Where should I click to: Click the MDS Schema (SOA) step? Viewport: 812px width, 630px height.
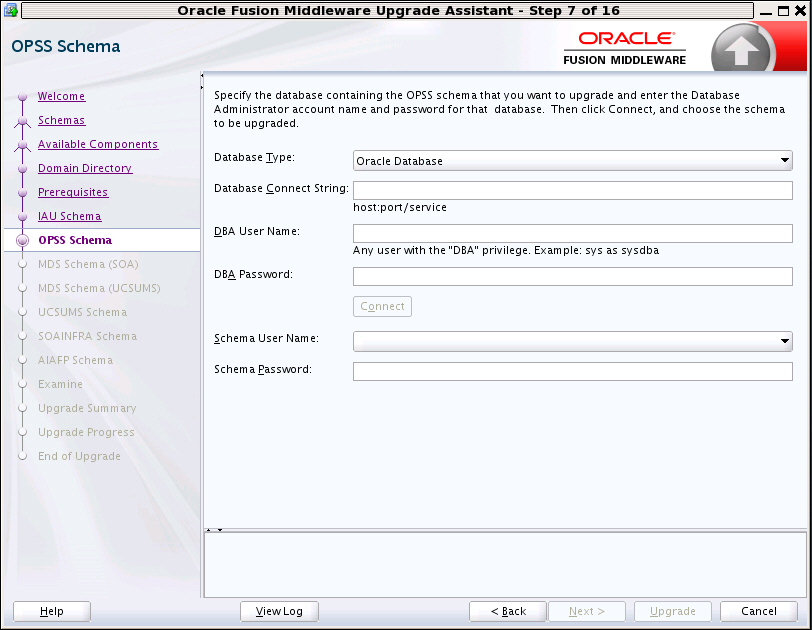(88, 264)
